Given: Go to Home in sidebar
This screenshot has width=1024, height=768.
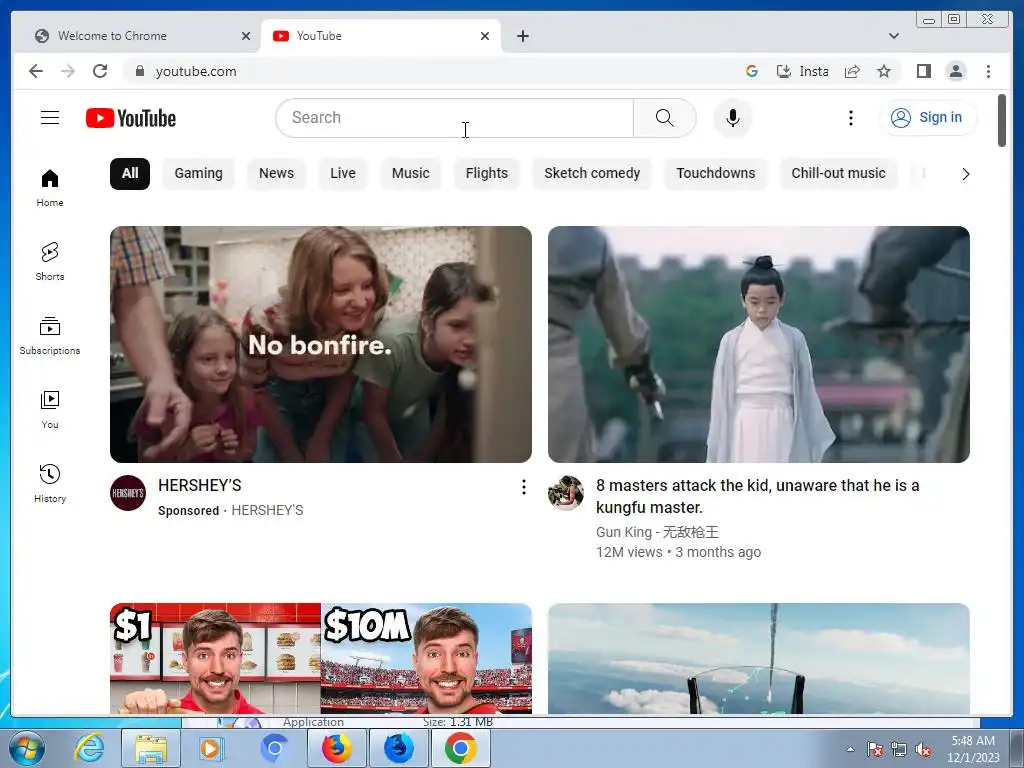Looking at the screenshot, I should coord(50,188).
